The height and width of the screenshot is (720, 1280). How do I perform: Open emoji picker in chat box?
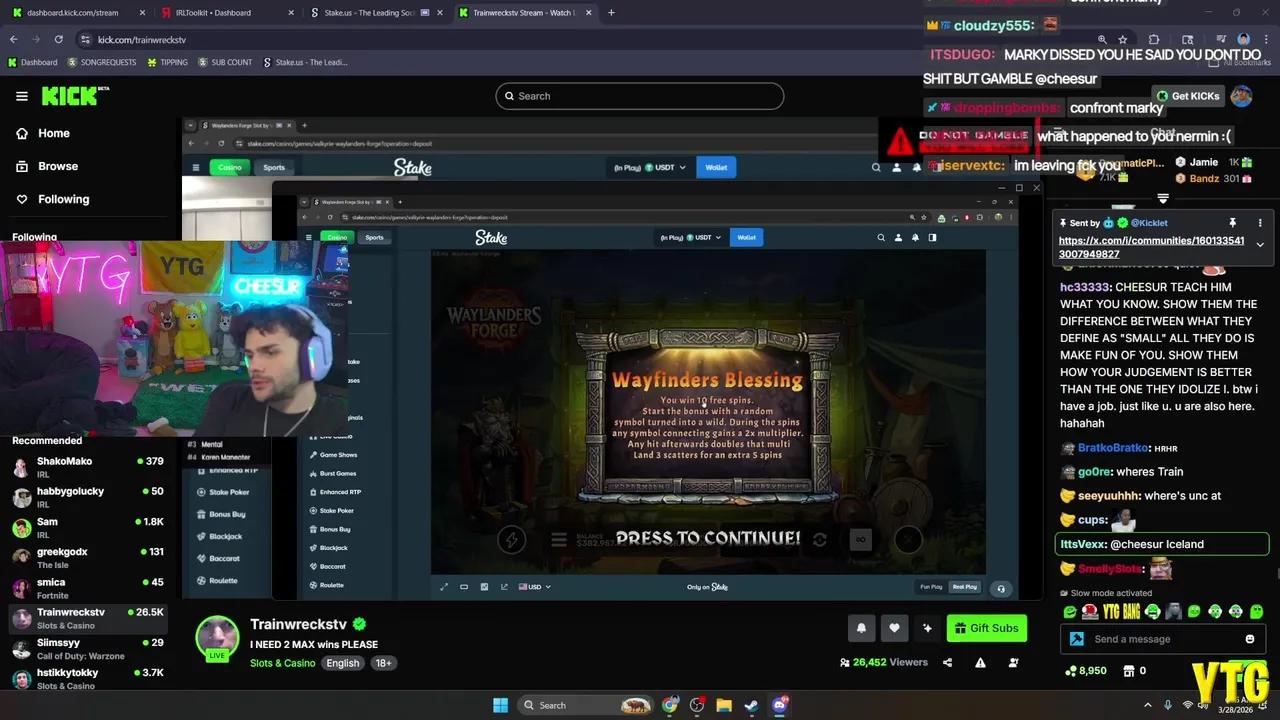click(1250, 639)
